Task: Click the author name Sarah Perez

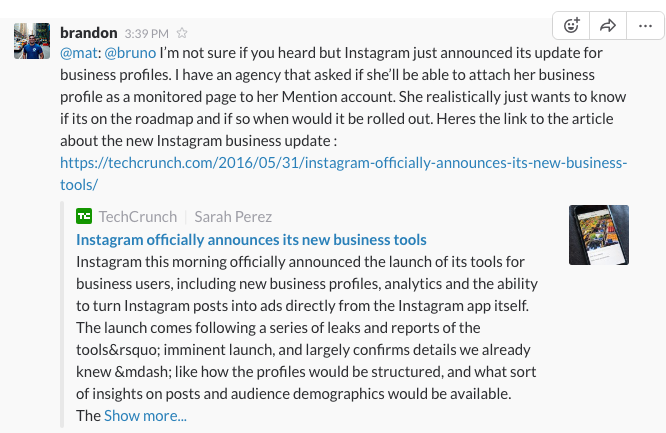Action: (x=233, y=217)
